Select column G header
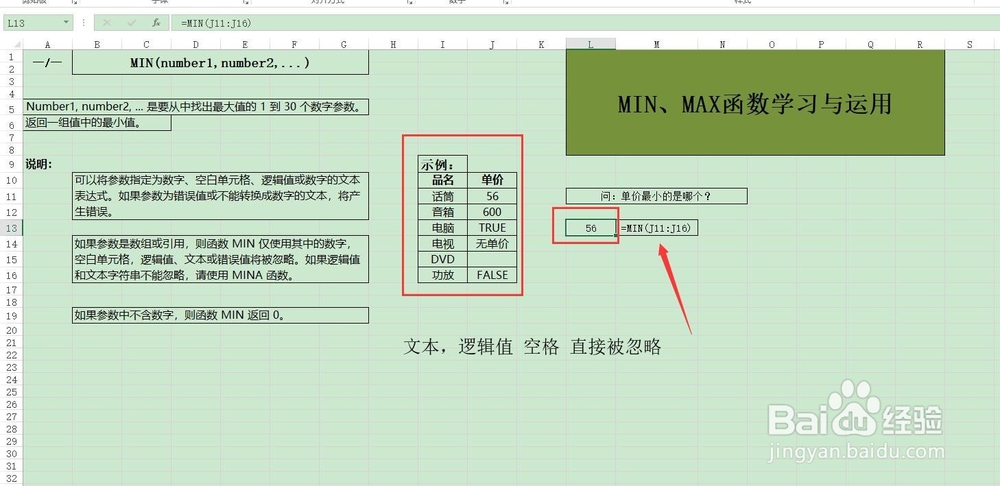Viewport: 1000px width, 486px height. pos(344,44)
